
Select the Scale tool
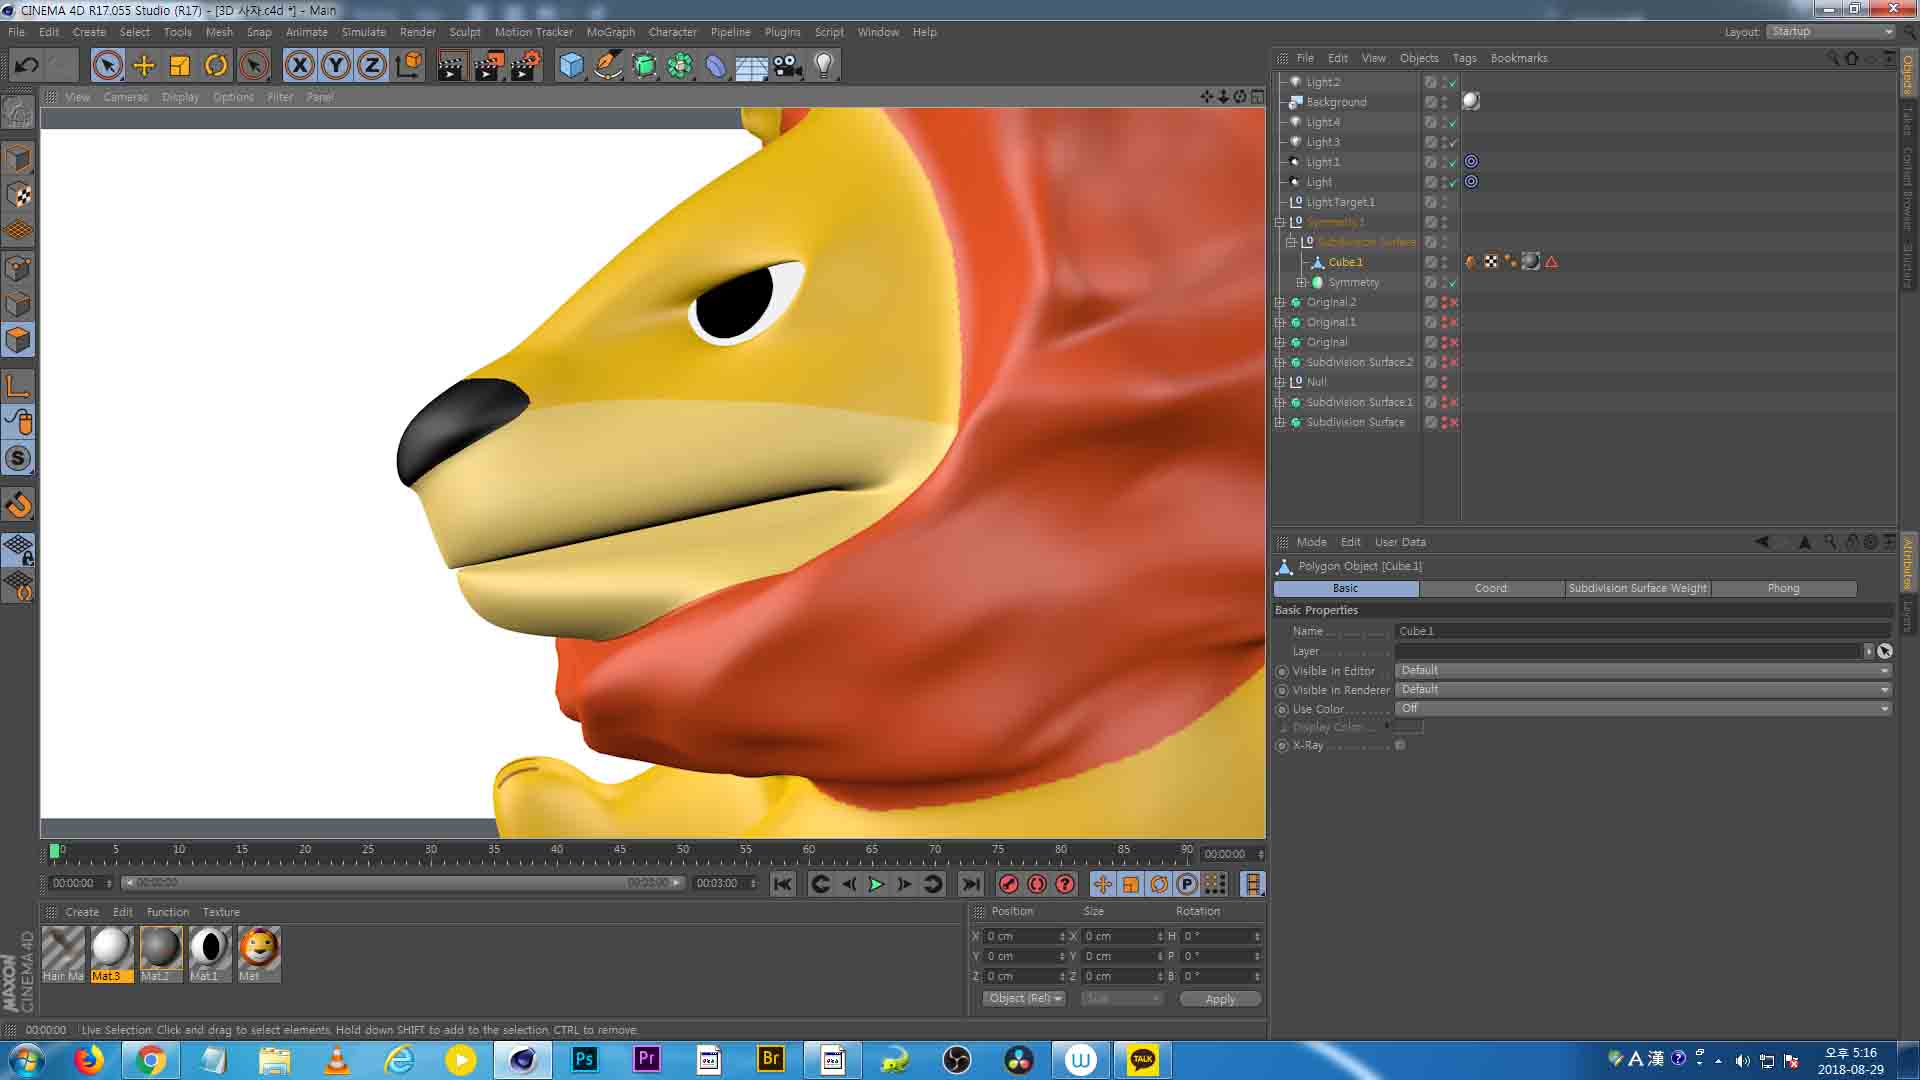tap(180, 66)
